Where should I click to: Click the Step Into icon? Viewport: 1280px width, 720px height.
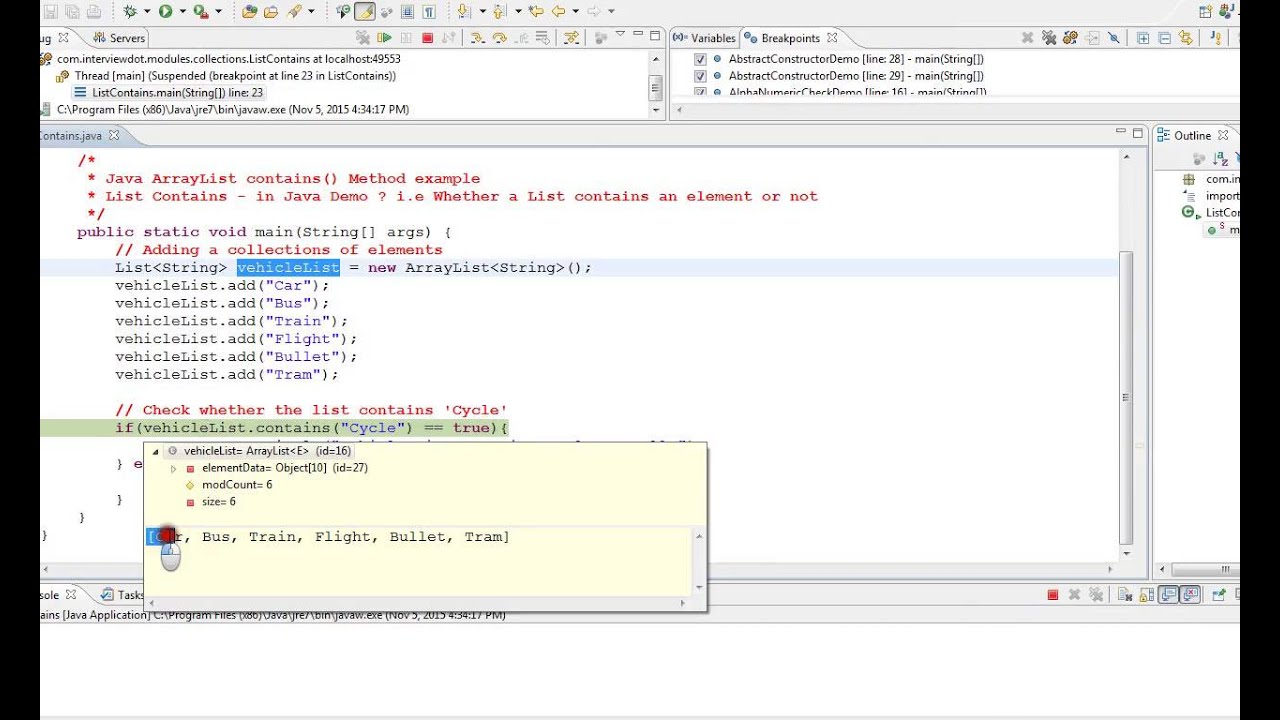click(x=477, y=38)
